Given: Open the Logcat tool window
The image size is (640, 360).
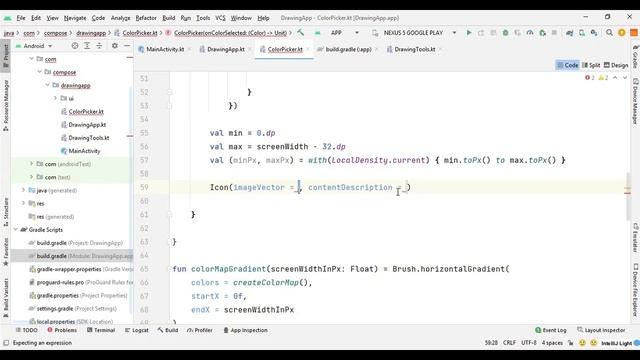Looking at the screenshot, I should point(137,330).
